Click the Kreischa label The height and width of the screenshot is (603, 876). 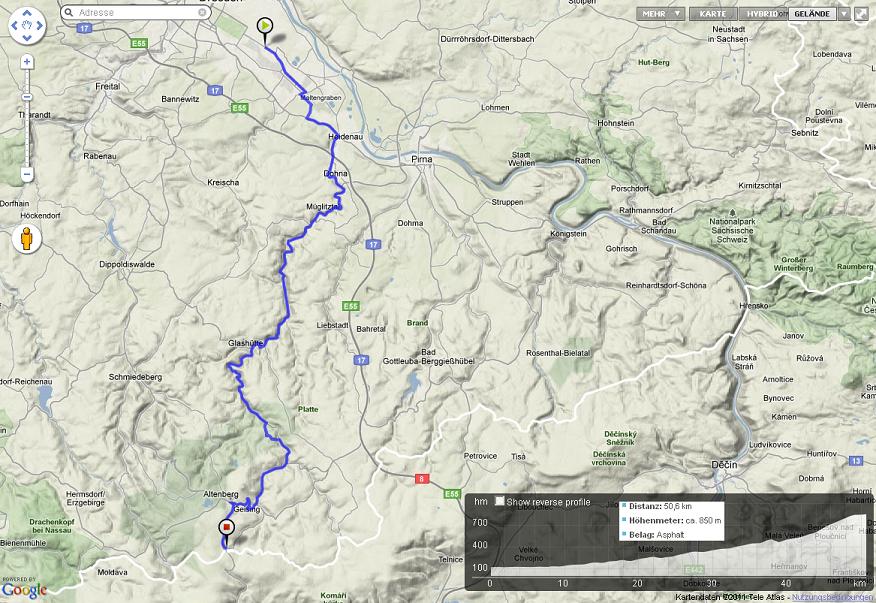(223, 183)
